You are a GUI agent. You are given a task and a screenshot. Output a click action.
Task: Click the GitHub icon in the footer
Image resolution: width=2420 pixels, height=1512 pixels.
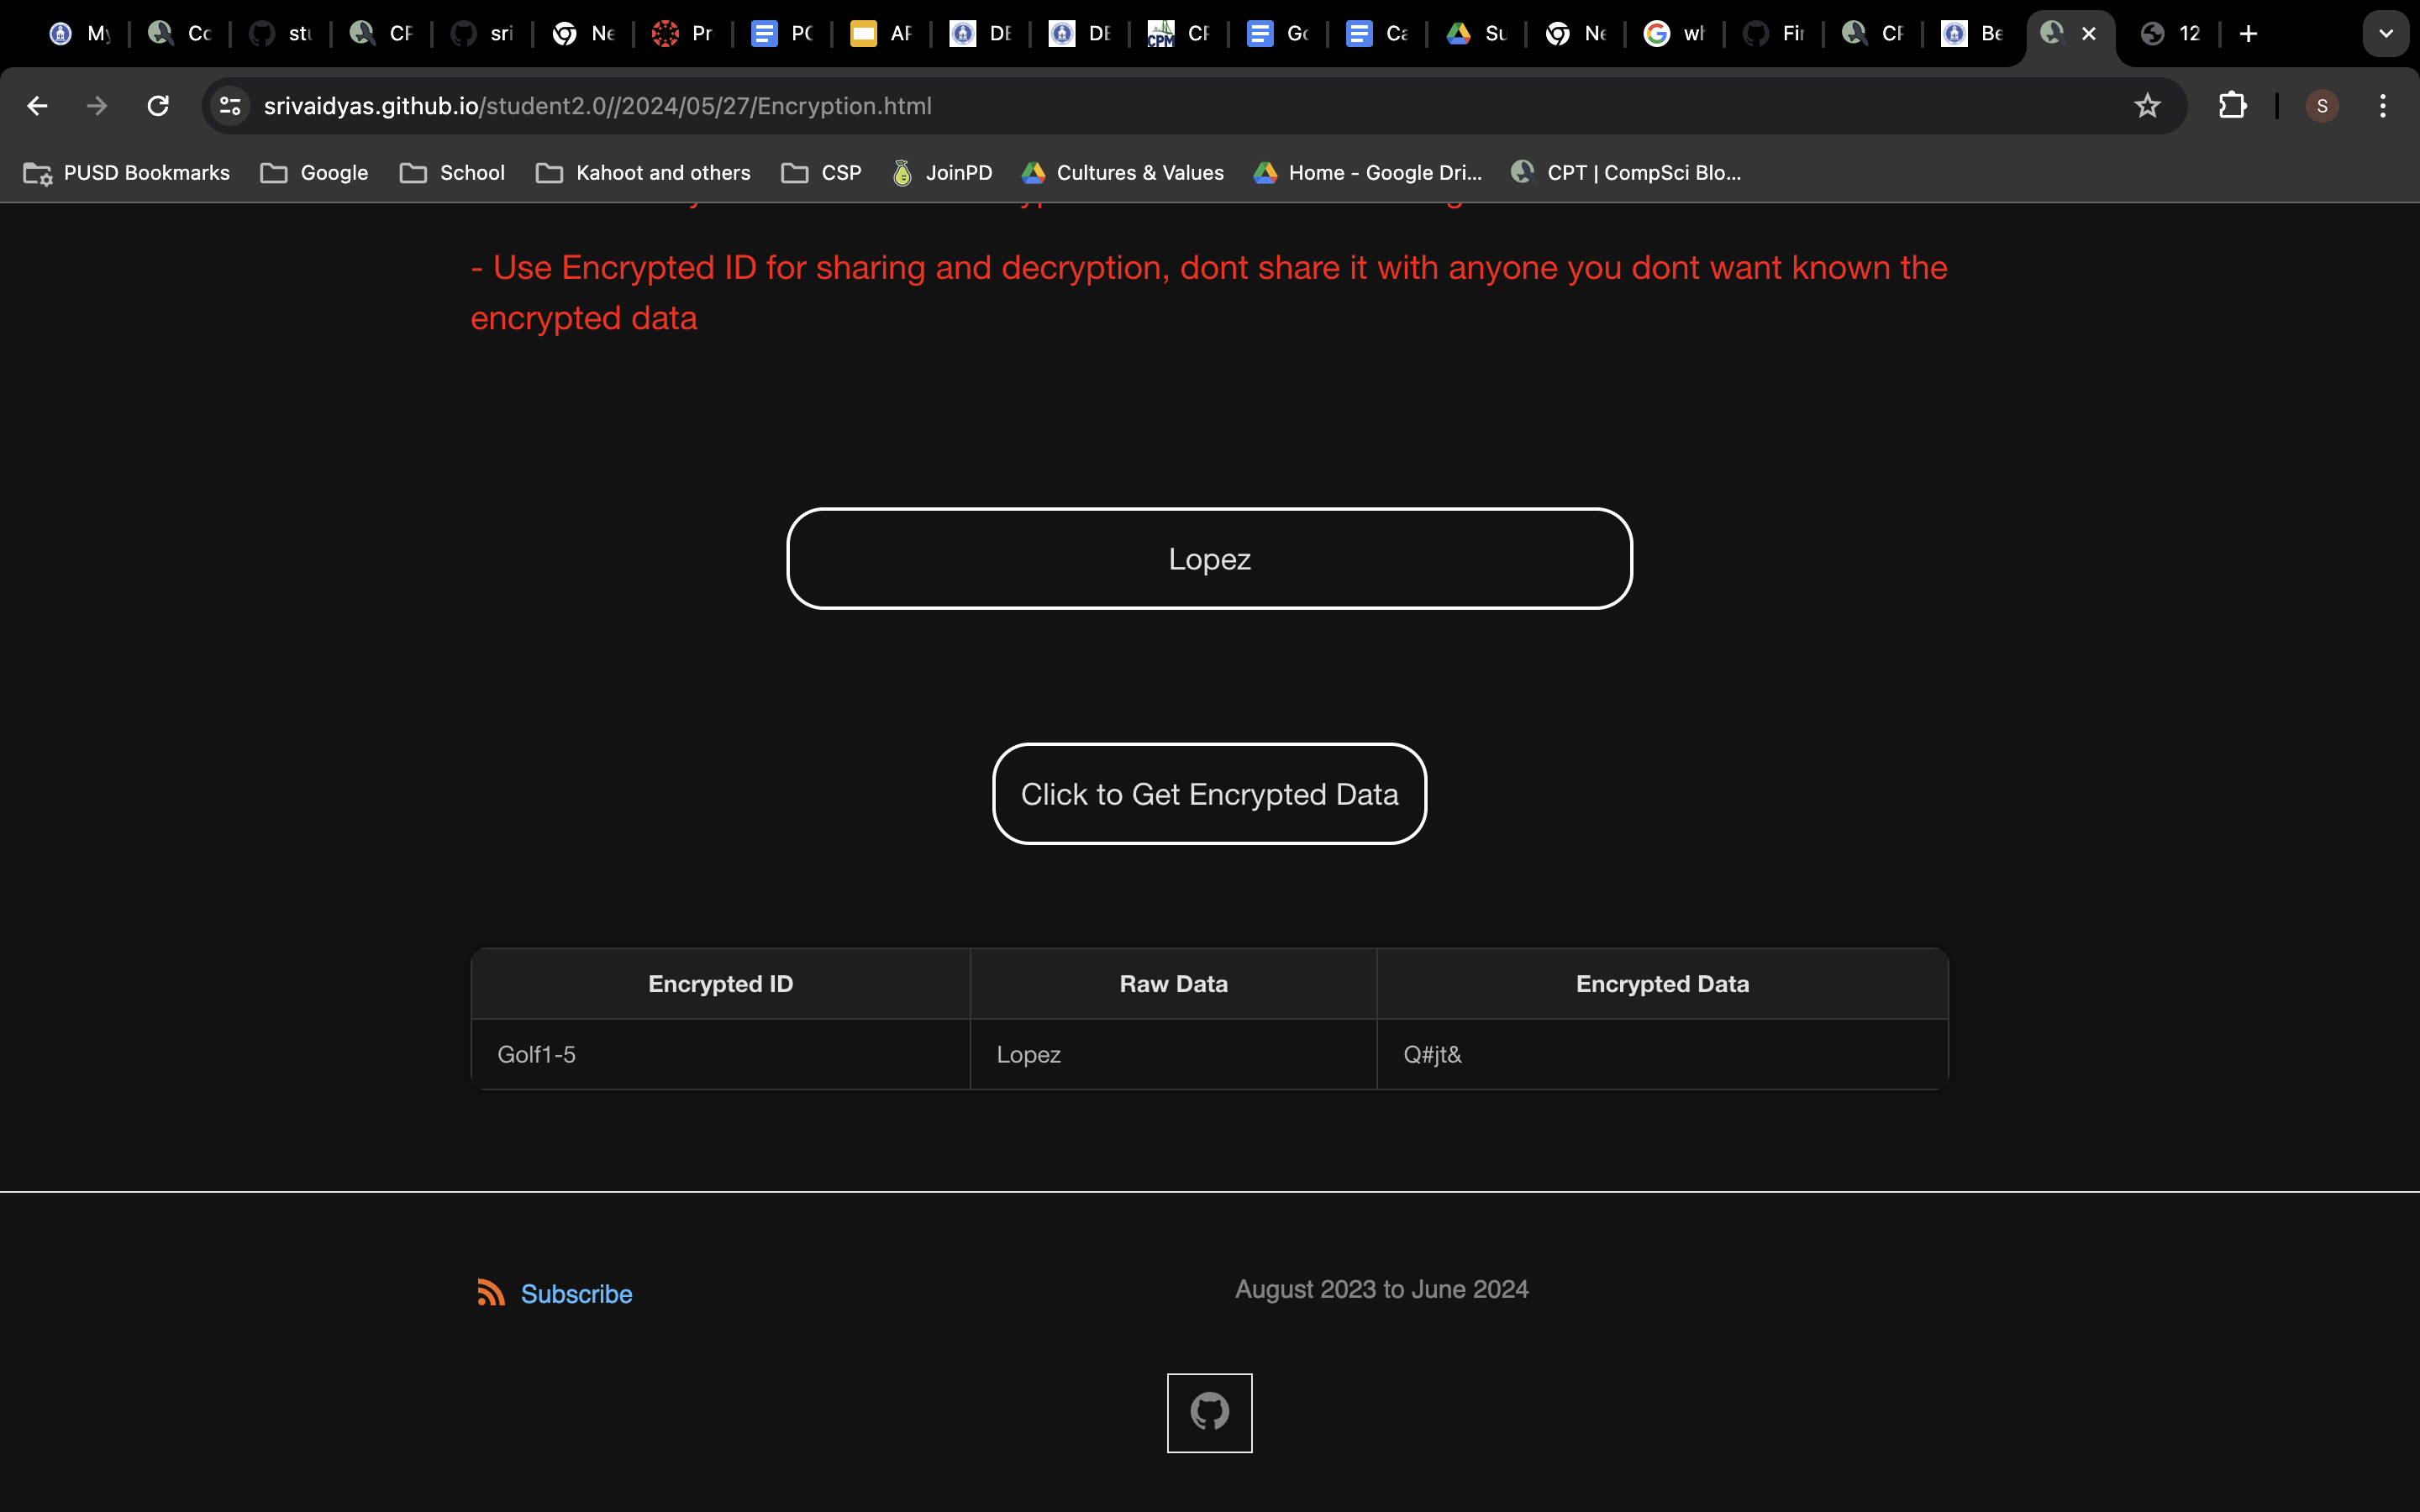(1209, 1412)
